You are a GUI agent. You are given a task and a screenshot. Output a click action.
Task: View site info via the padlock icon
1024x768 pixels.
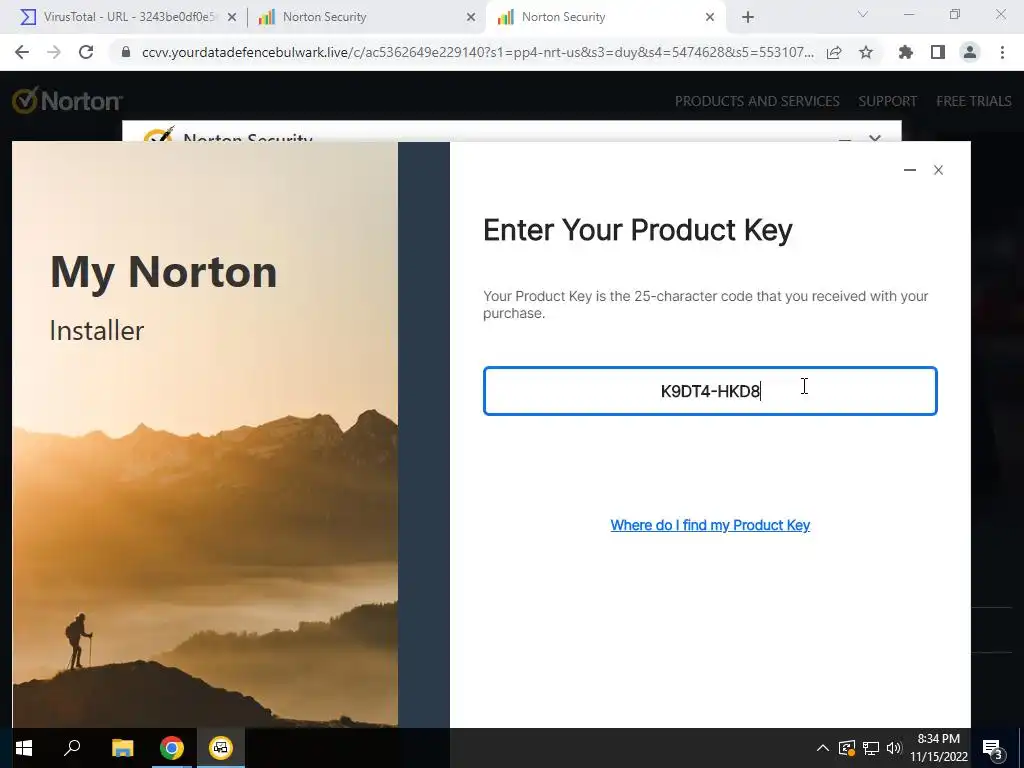tap(126, 52)
